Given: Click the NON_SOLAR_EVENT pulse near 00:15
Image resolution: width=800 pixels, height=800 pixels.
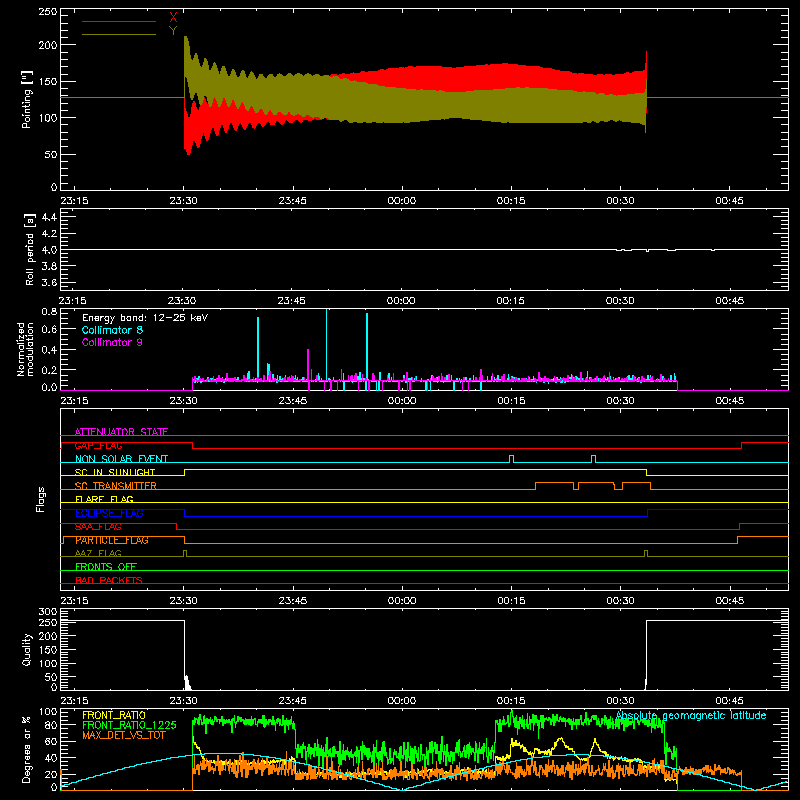Looking at the screenshot, I should pyautogui.click(x=512, y=458).
